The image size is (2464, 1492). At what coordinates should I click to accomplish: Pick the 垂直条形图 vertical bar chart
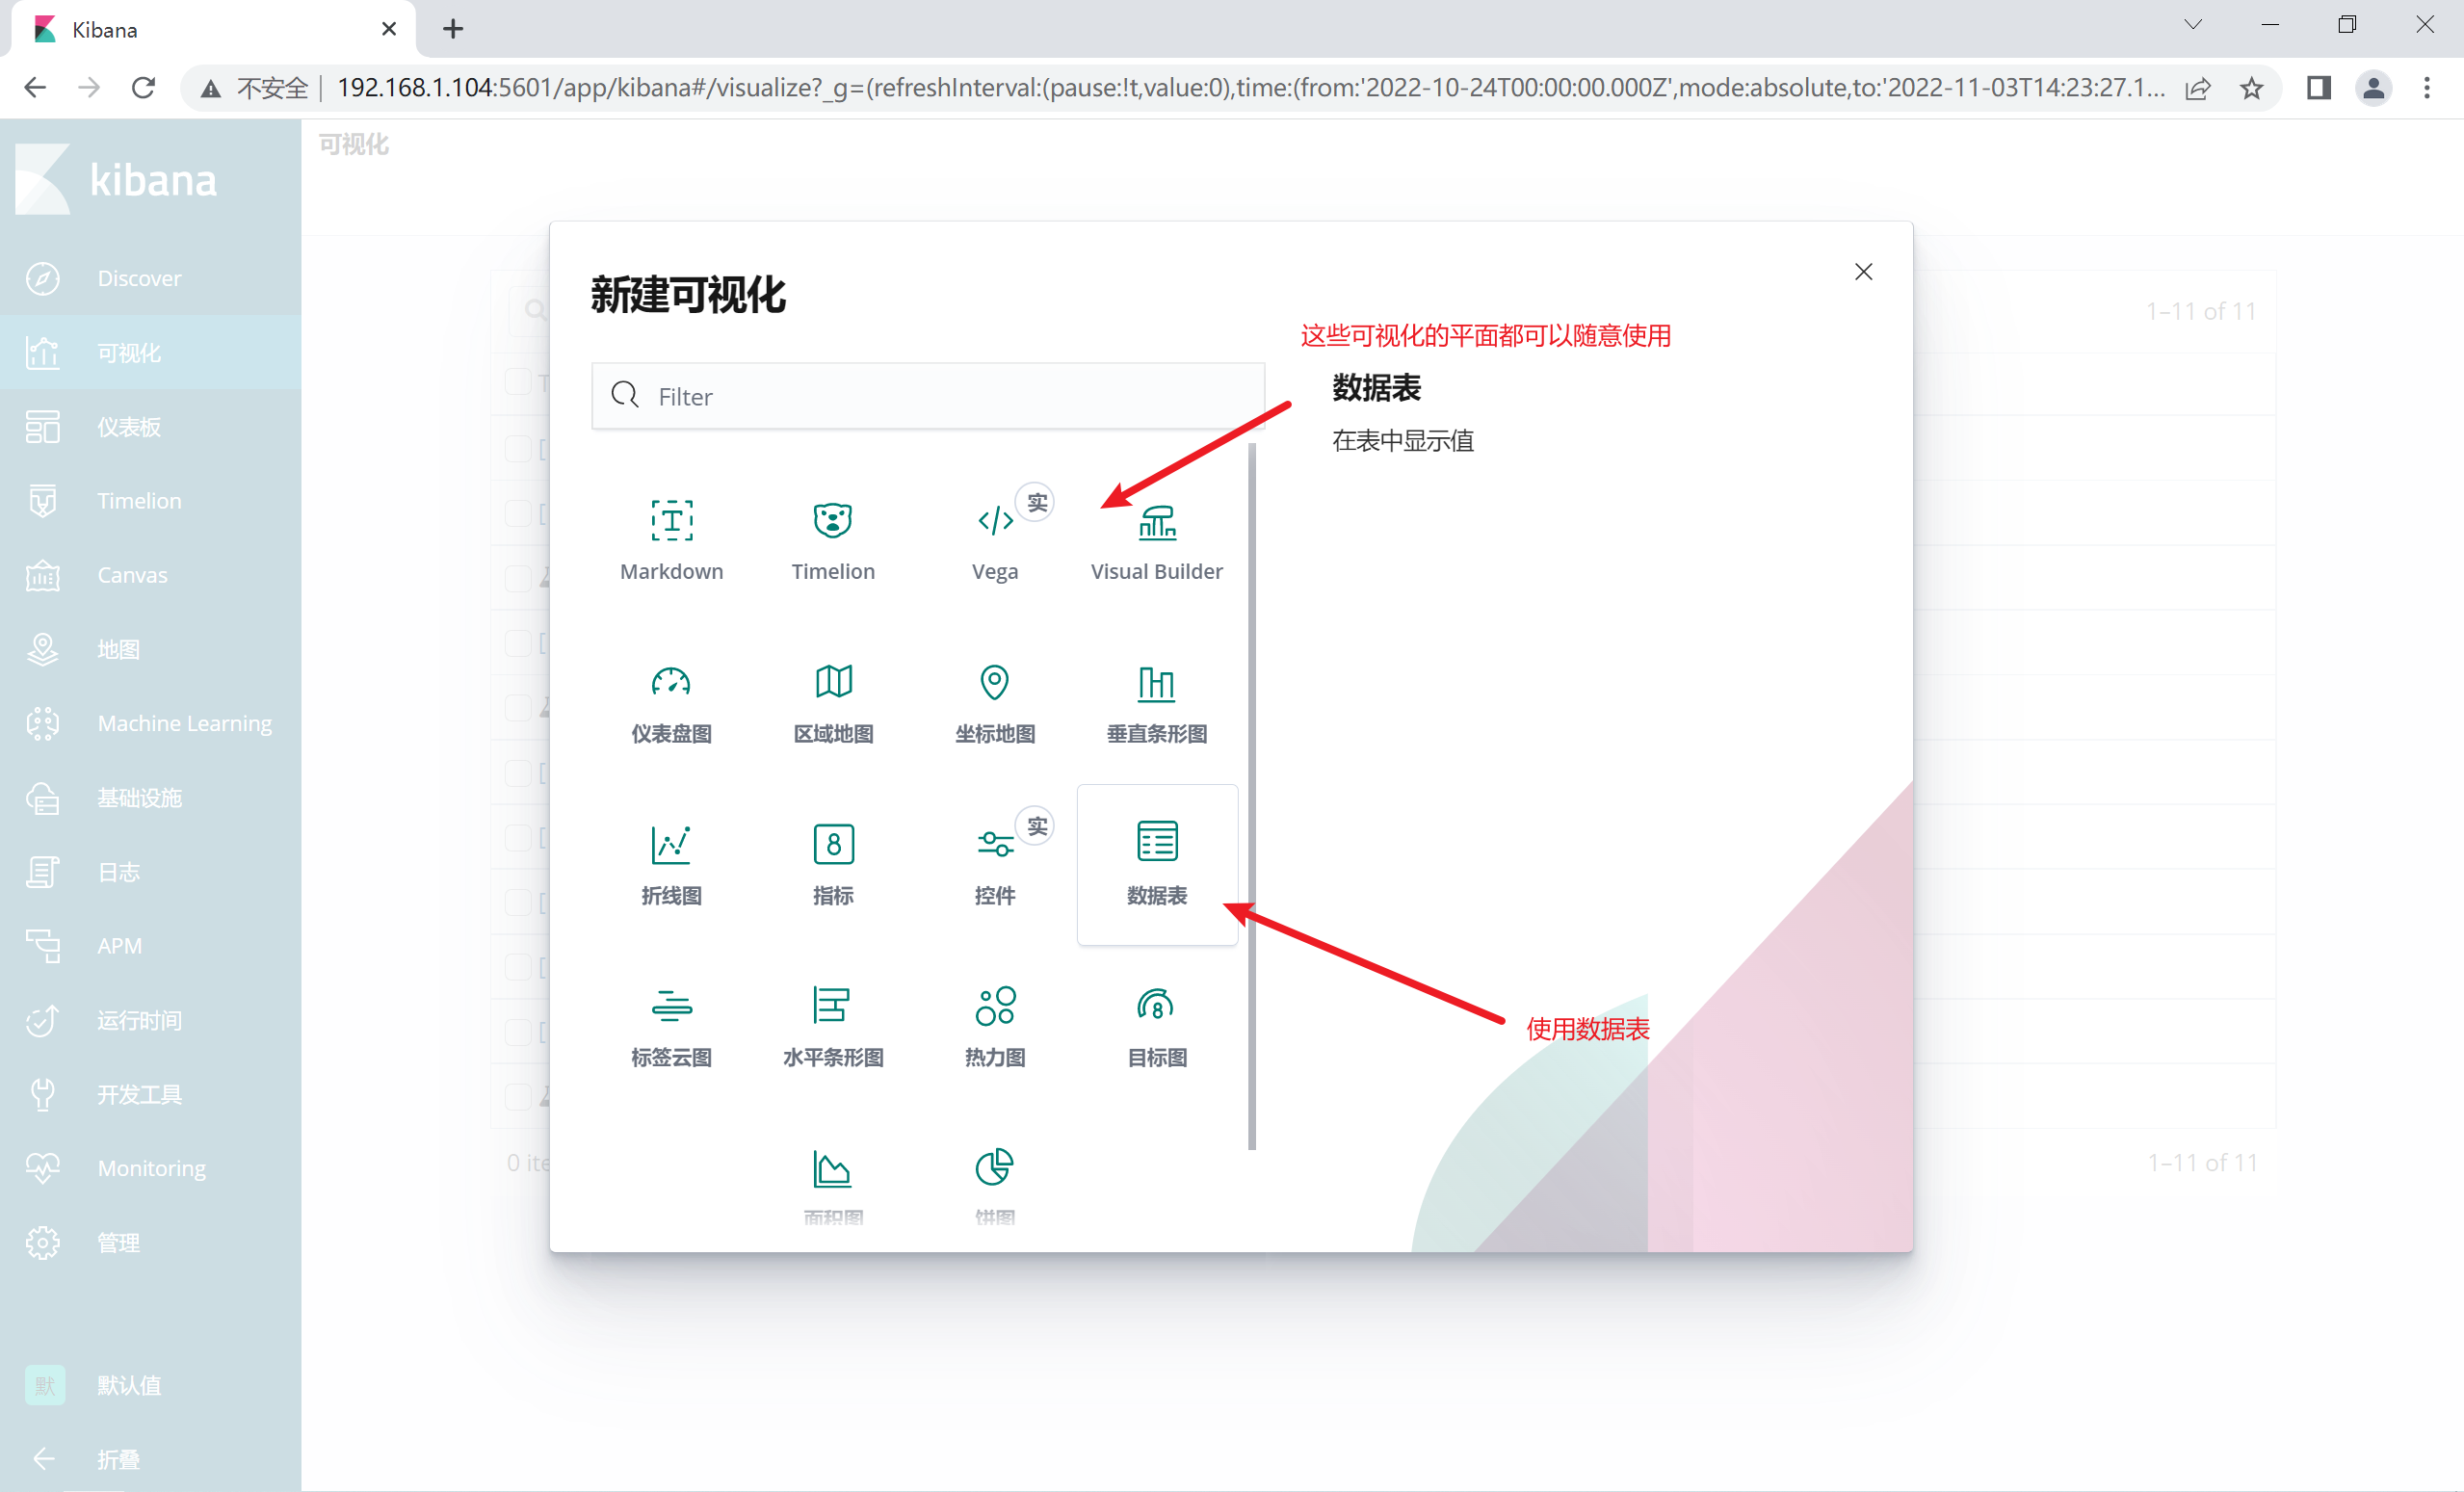1157,703
